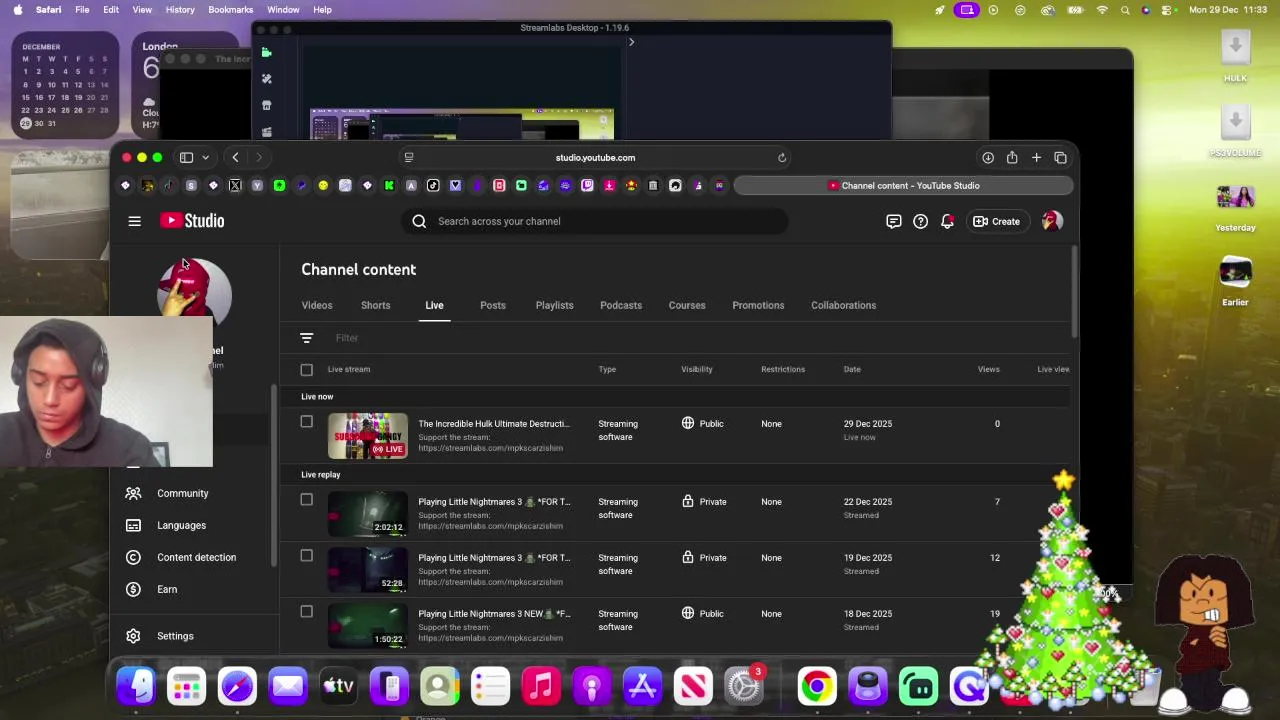Viewport: 1280px width, 720px height.
Task: Open the Bookmarks menu in menu bar
Action: (230, 9)
